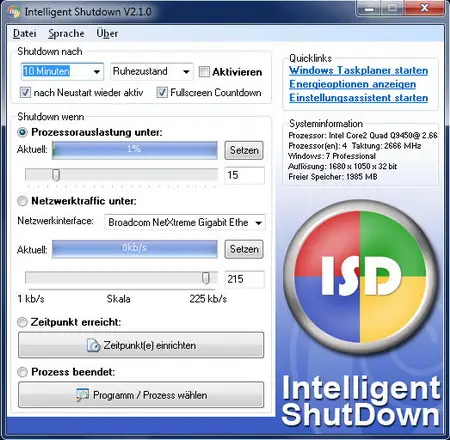Minimize the Intelligent Shutdown window
This screenshot has width=450, height=440.
[369, 8]
